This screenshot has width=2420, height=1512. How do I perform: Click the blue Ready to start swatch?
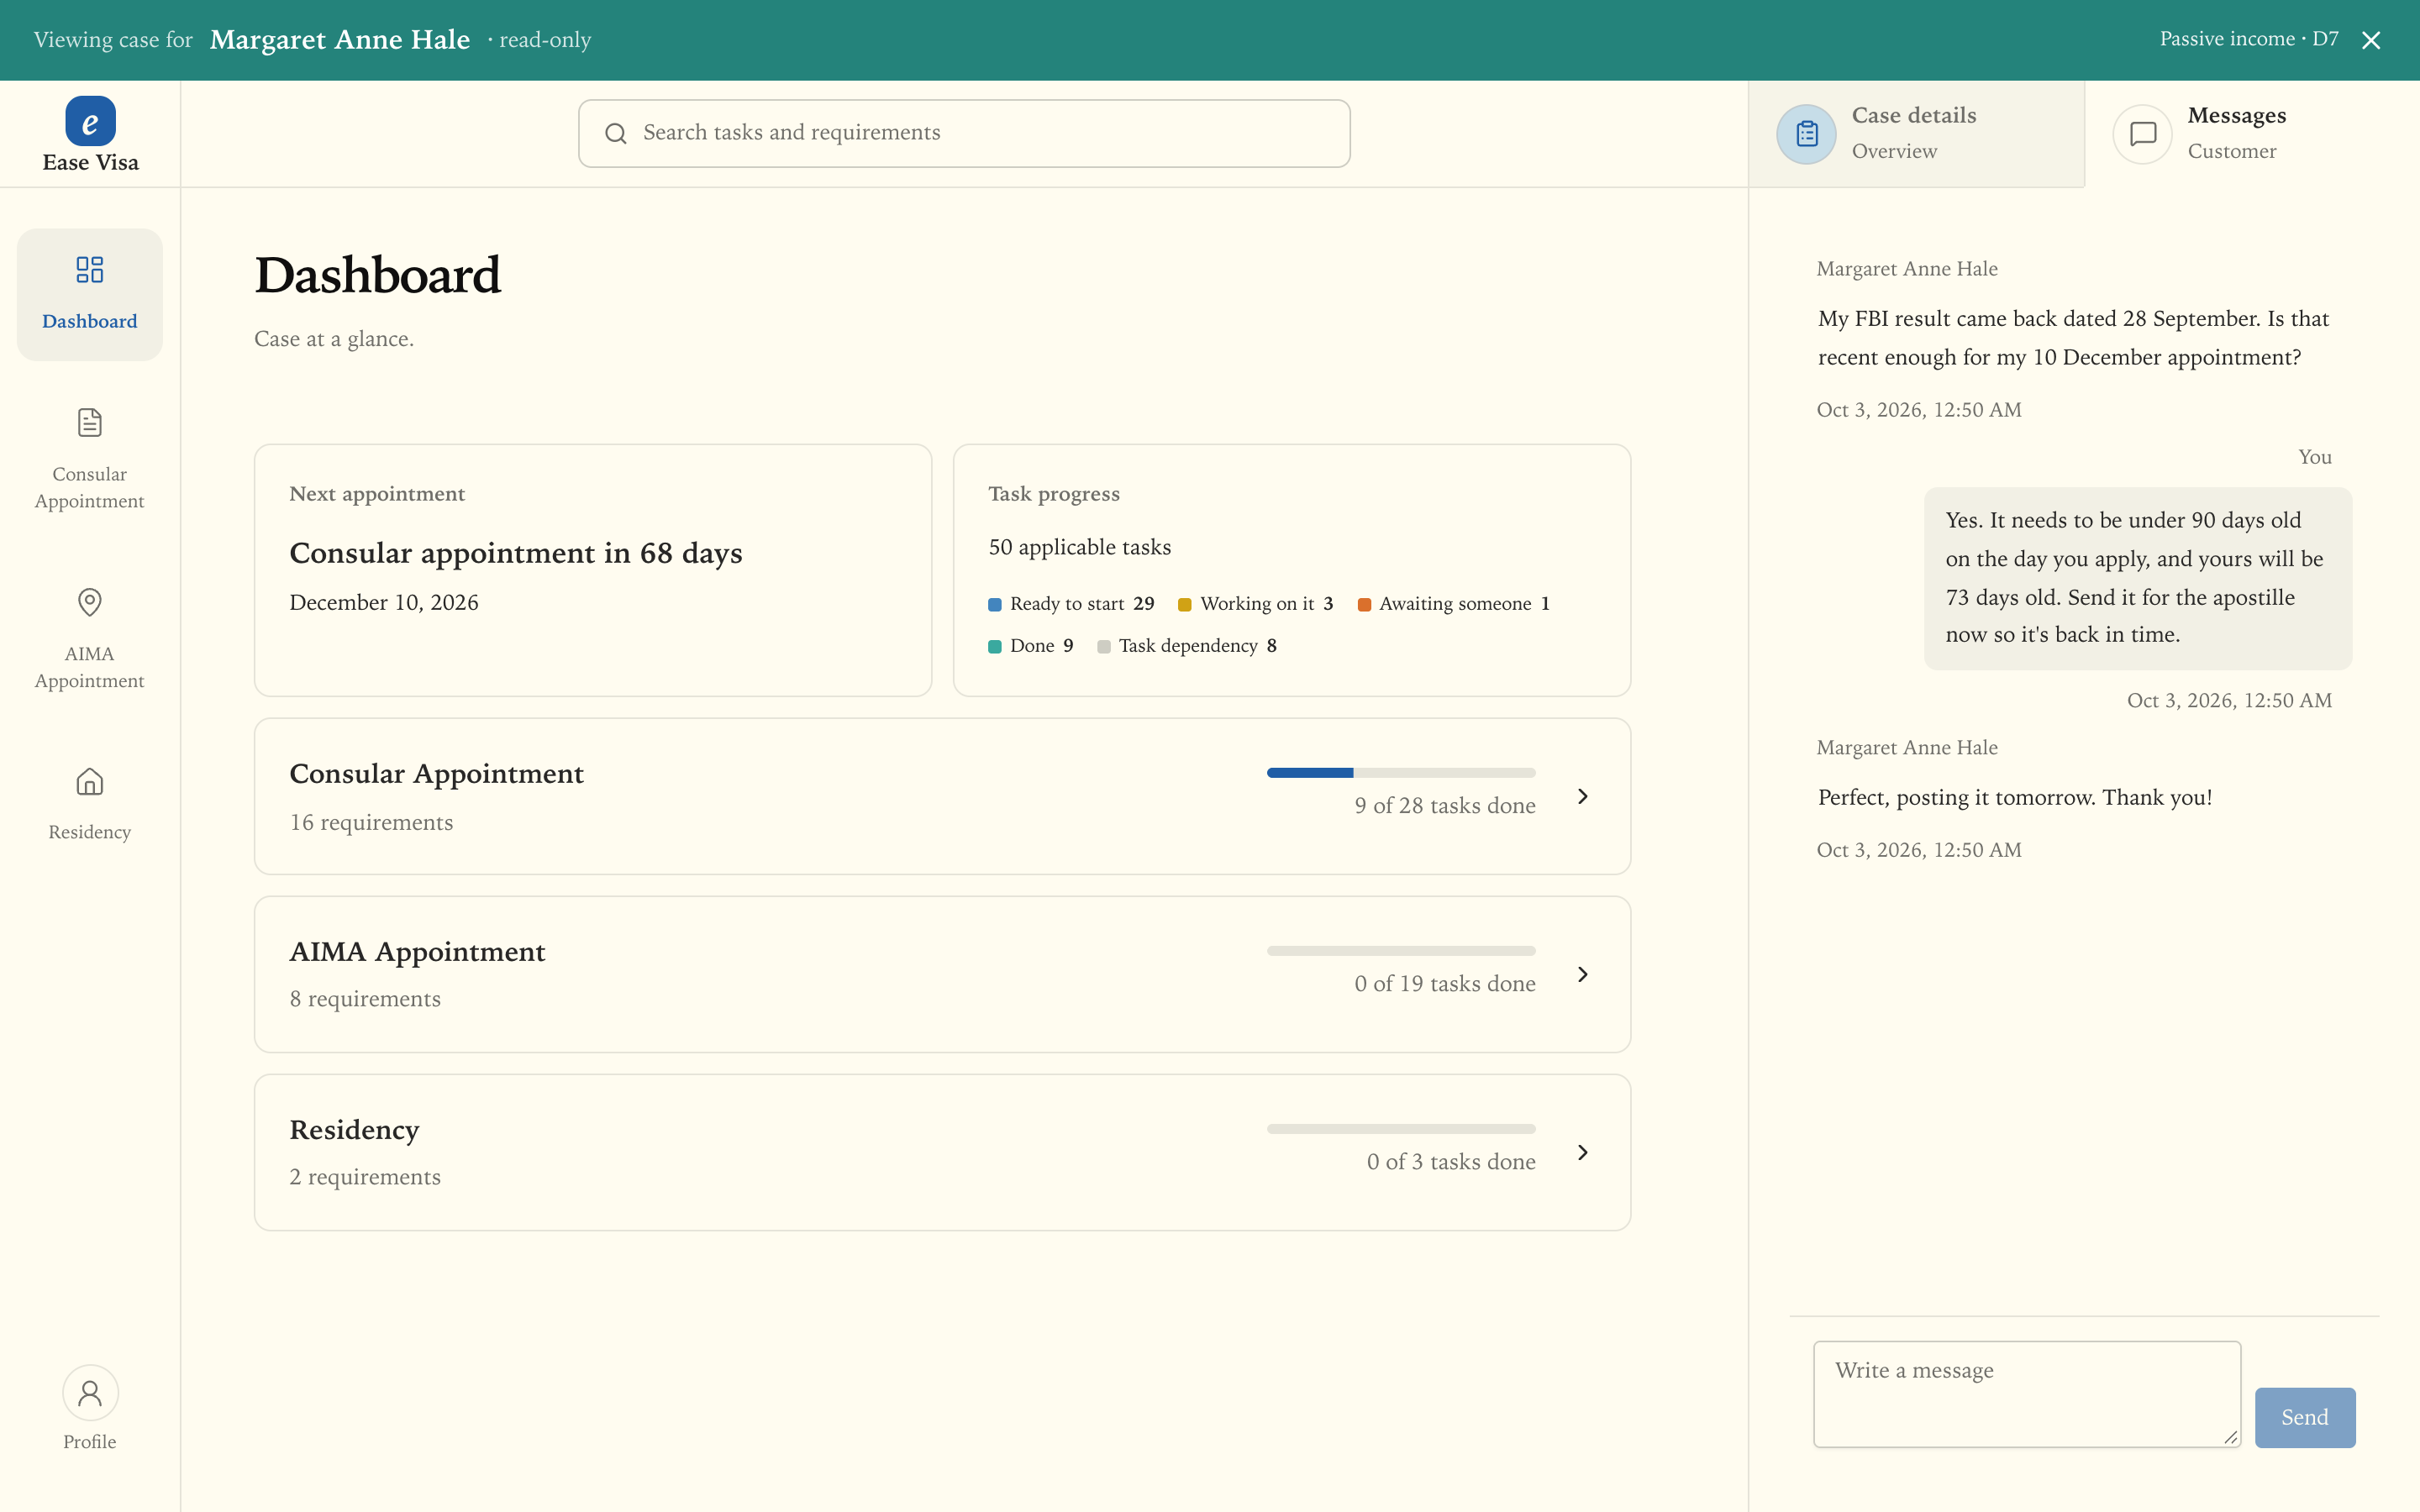pyautogui.click(x=995, y=604)
